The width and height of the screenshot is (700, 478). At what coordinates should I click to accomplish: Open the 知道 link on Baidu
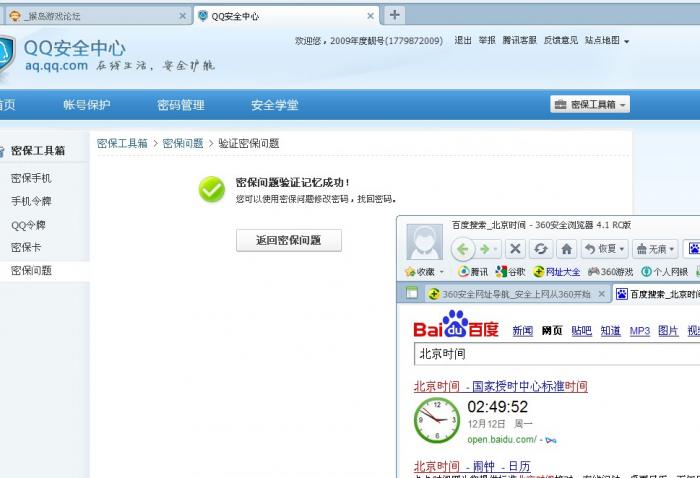pos(610,331)
